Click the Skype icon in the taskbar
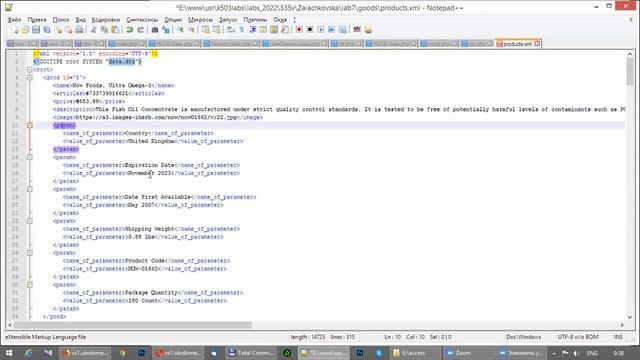The image size is (640, 360). (x=380, y=353)
